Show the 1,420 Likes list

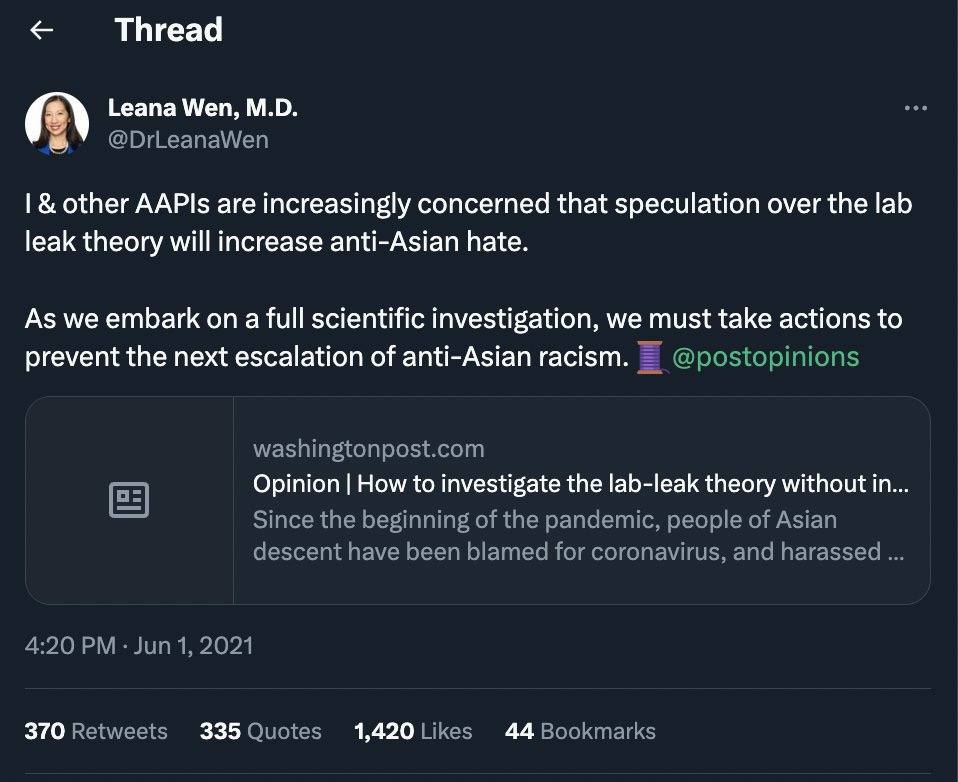click(413, 731)
